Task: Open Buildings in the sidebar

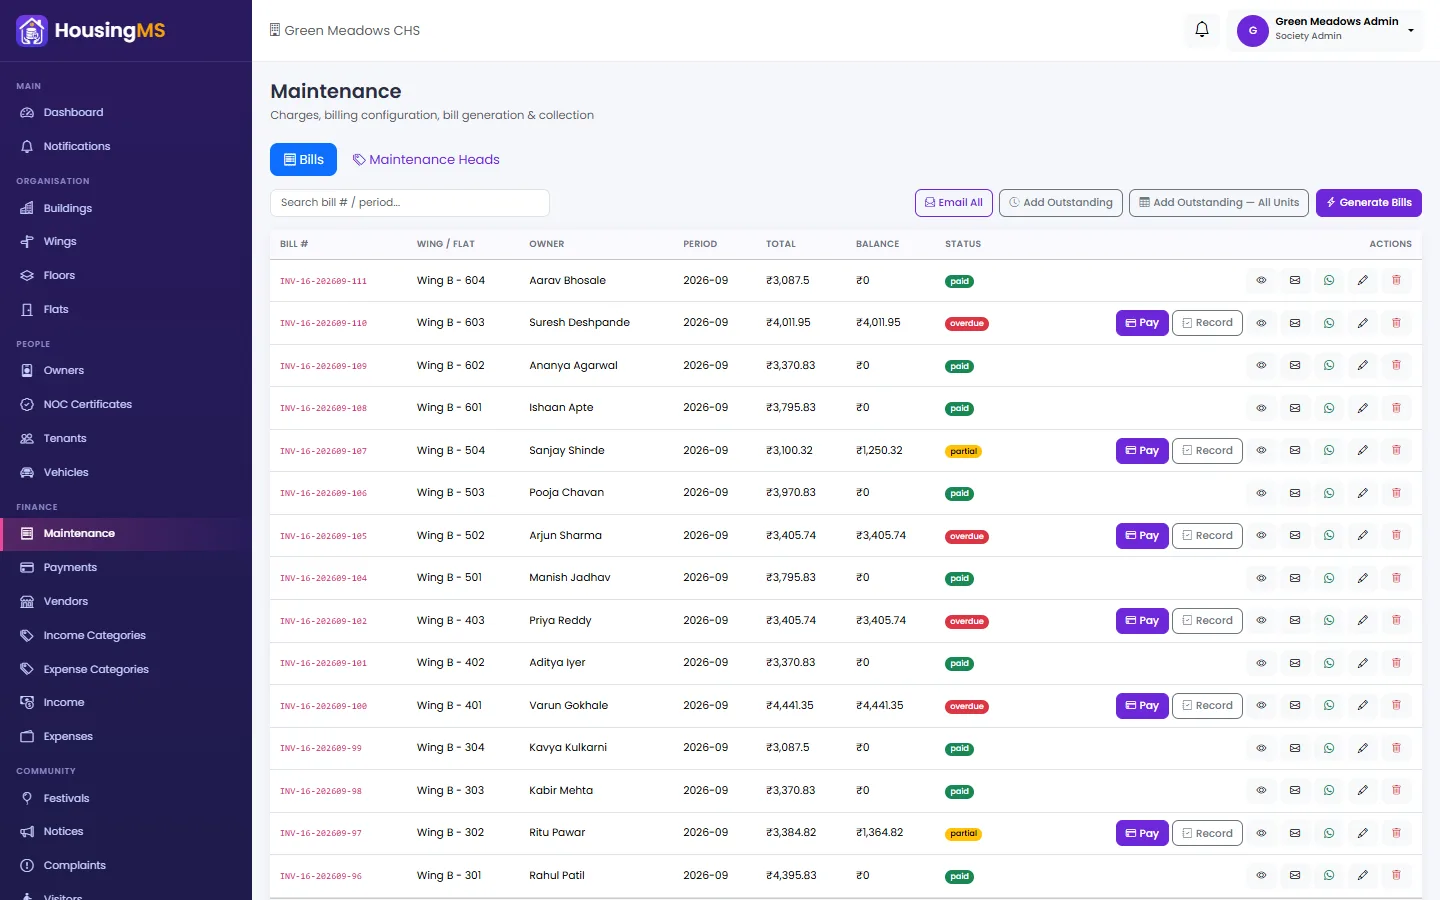Action: pyautogui.click(x=126, y=209)
